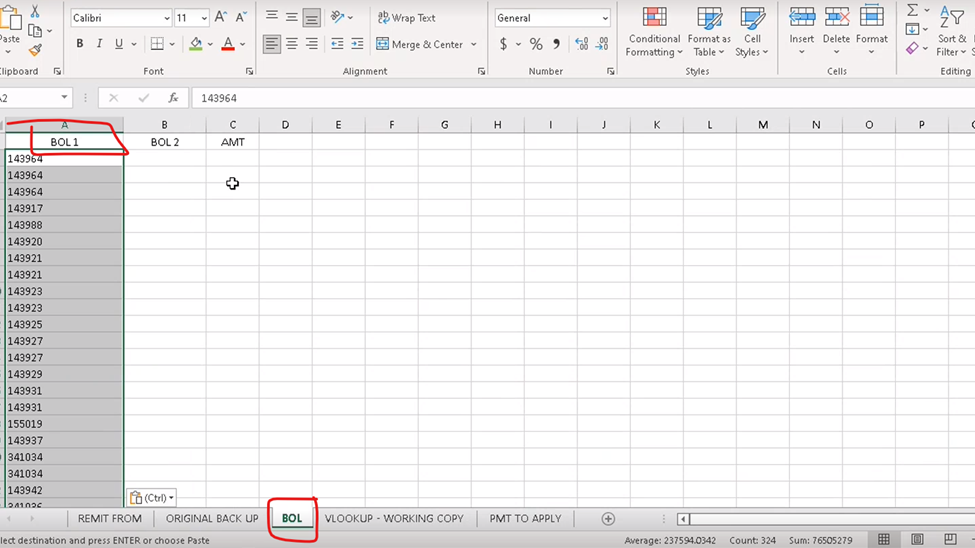This screenshot has height=548, width=975.
Task: Decrease font size with smaller A icon
Action: [241, 17]
